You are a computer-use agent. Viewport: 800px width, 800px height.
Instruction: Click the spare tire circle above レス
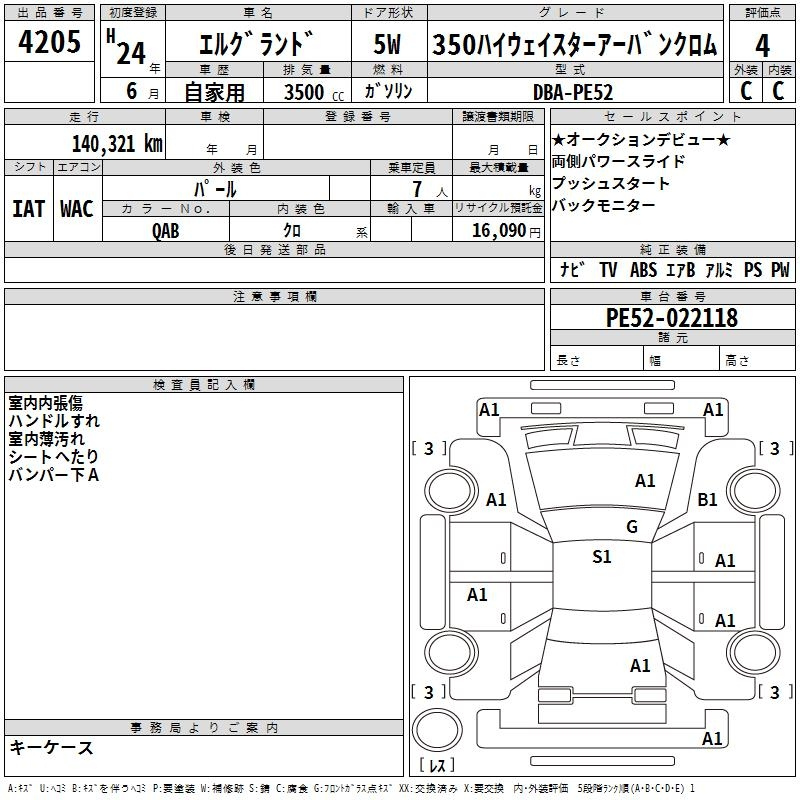pyautogui.click(x=437, y=730)
